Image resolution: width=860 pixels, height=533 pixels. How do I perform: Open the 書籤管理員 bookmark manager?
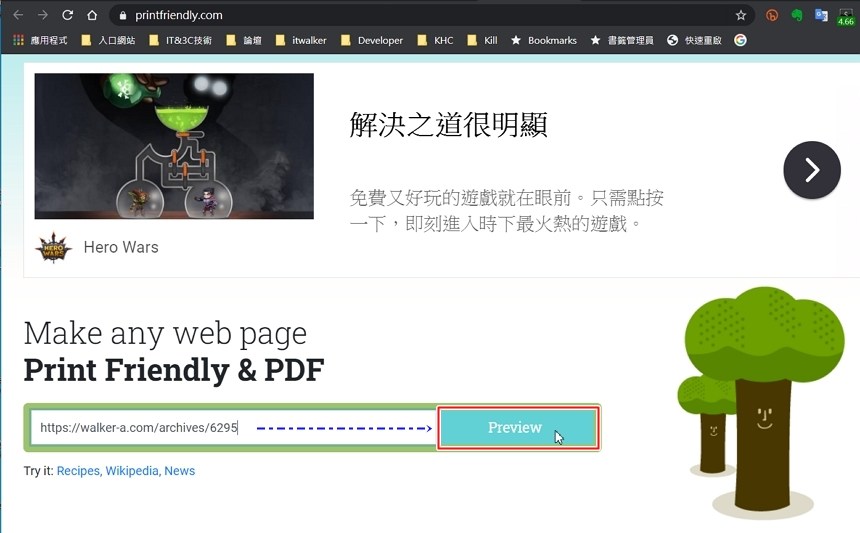(x=622, y=40)
